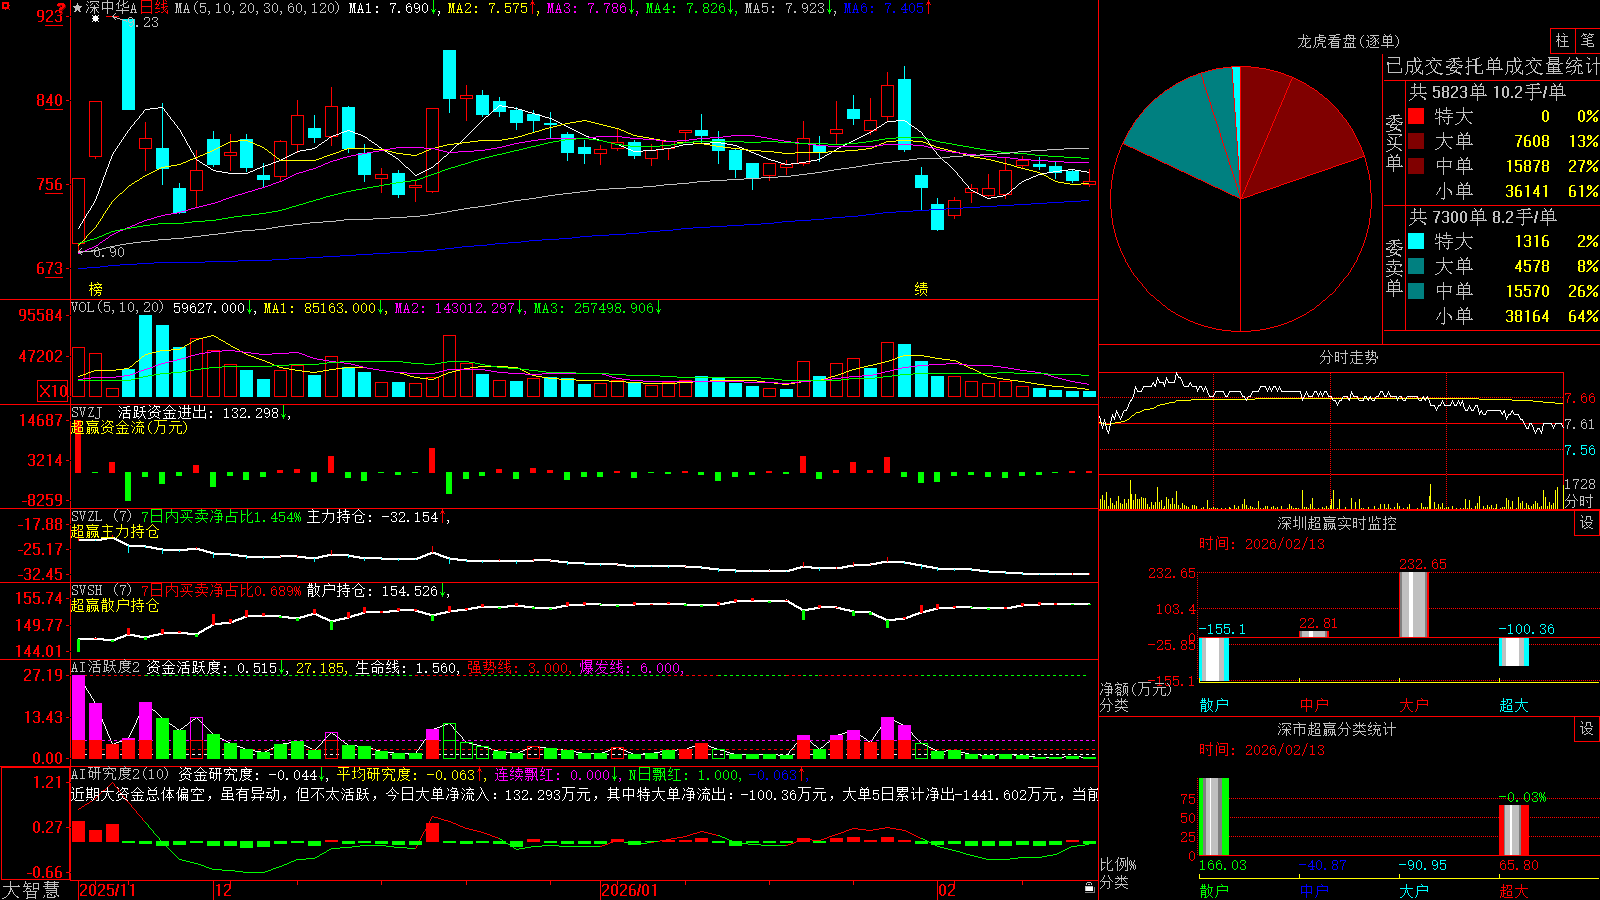The height and width of the screenshot is (900, 1600).
Task: Click the 2026/01 date marker on timeline
Action: pos(630,890)
